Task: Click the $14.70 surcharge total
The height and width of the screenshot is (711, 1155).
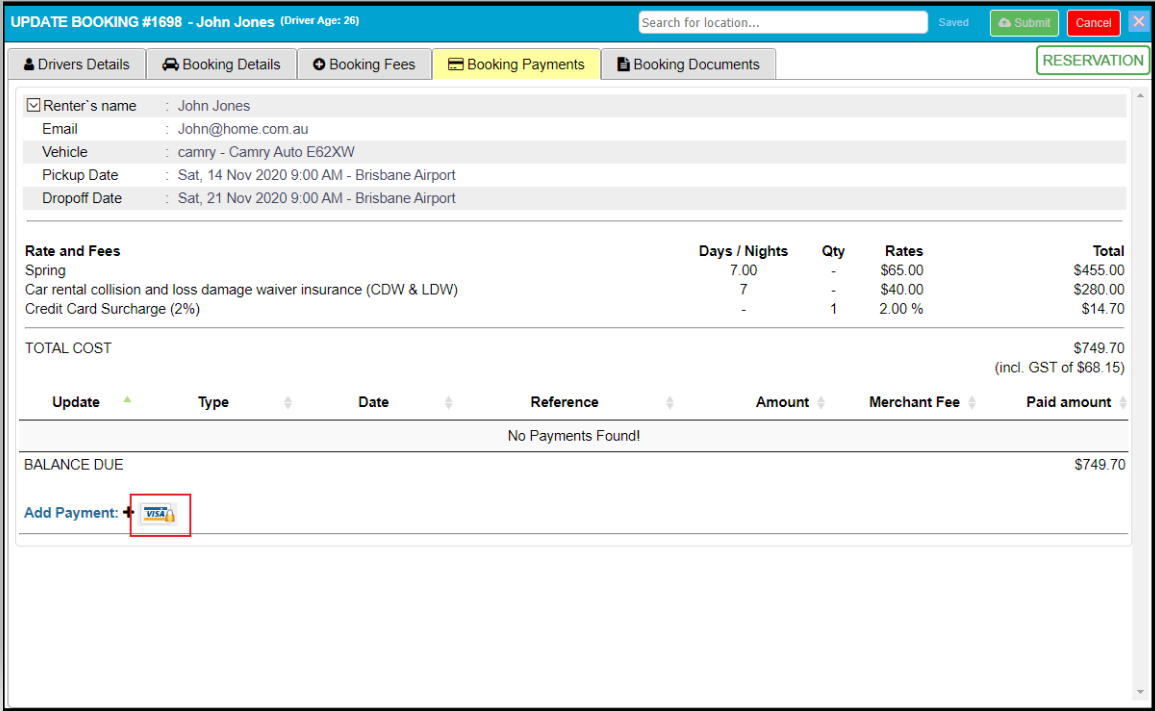Action: (x=1103, y=309)
